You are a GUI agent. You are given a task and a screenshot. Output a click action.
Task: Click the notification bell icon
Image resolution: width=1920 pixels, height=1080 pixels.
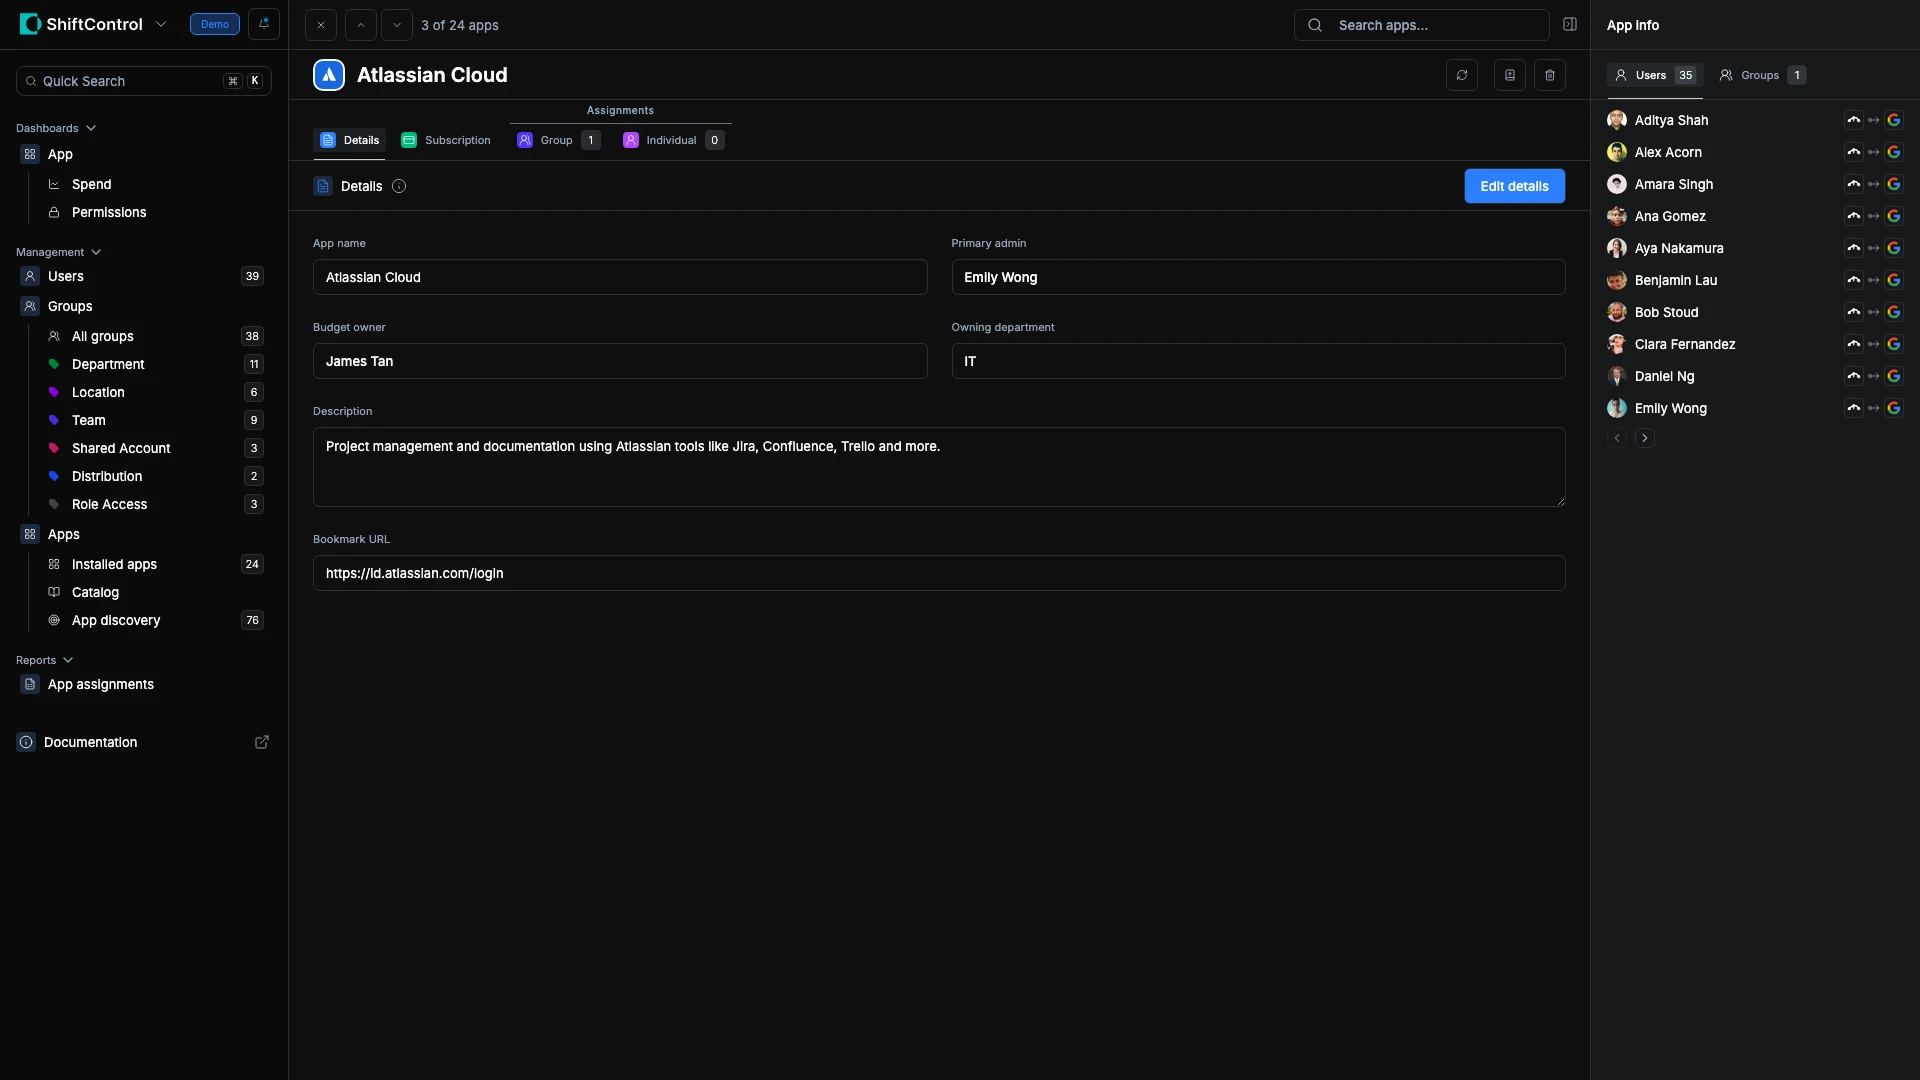(x=264, y=24)
